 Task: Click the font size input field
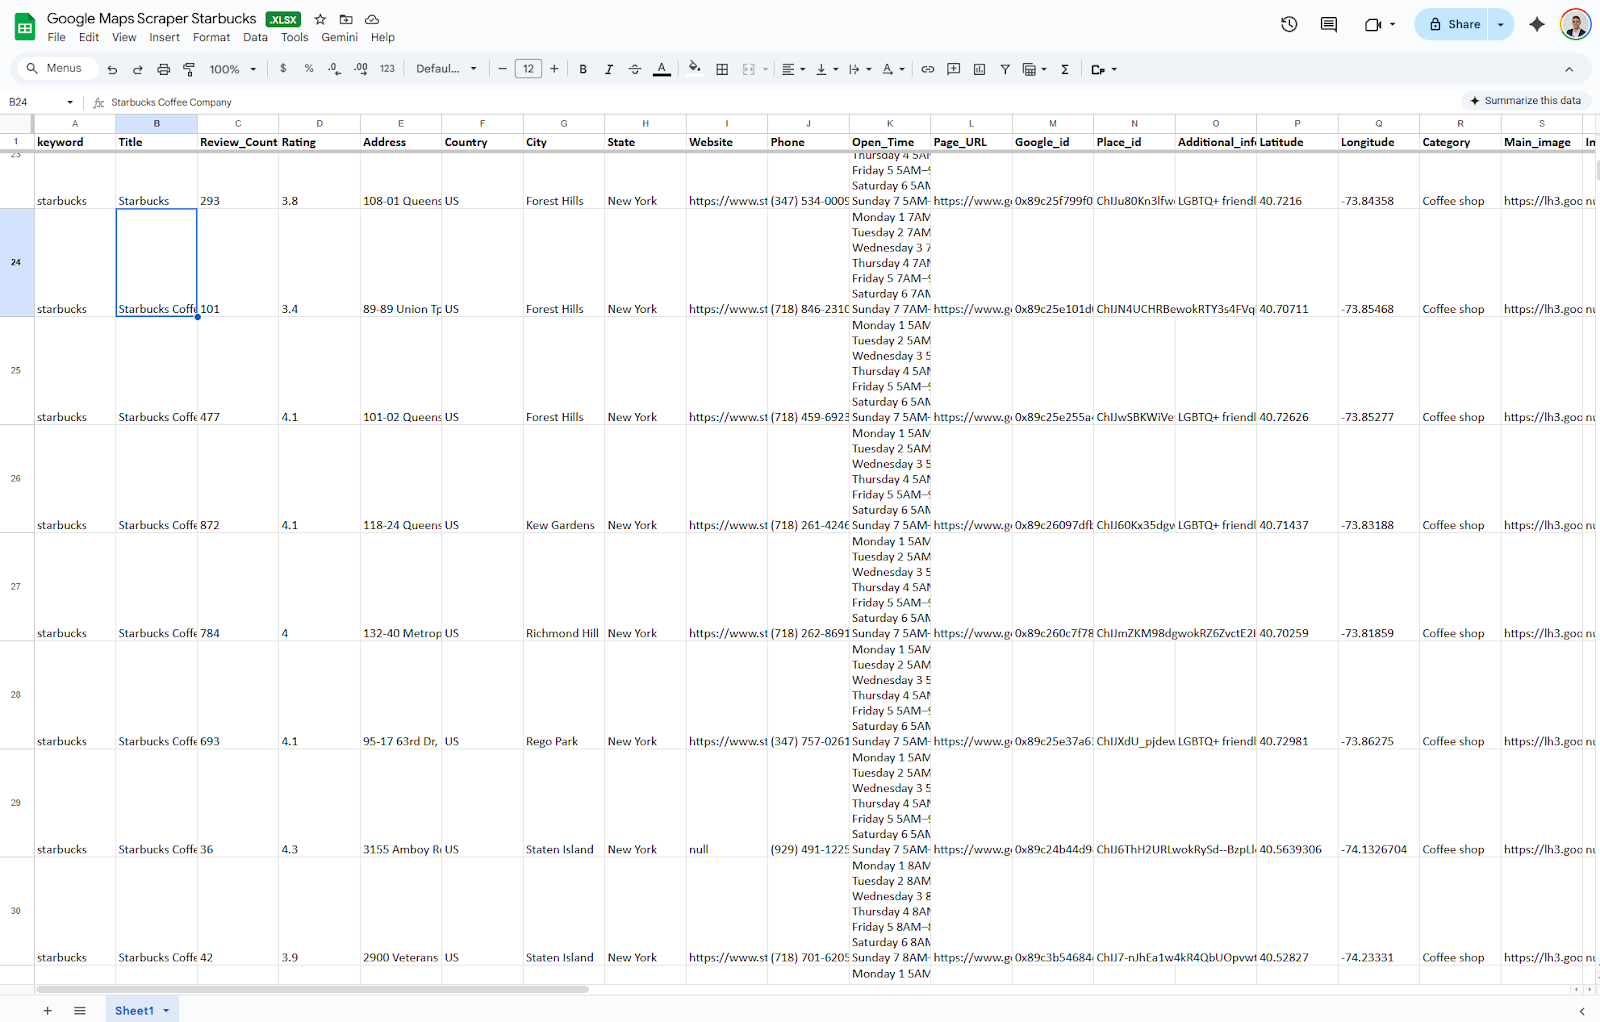528,69
